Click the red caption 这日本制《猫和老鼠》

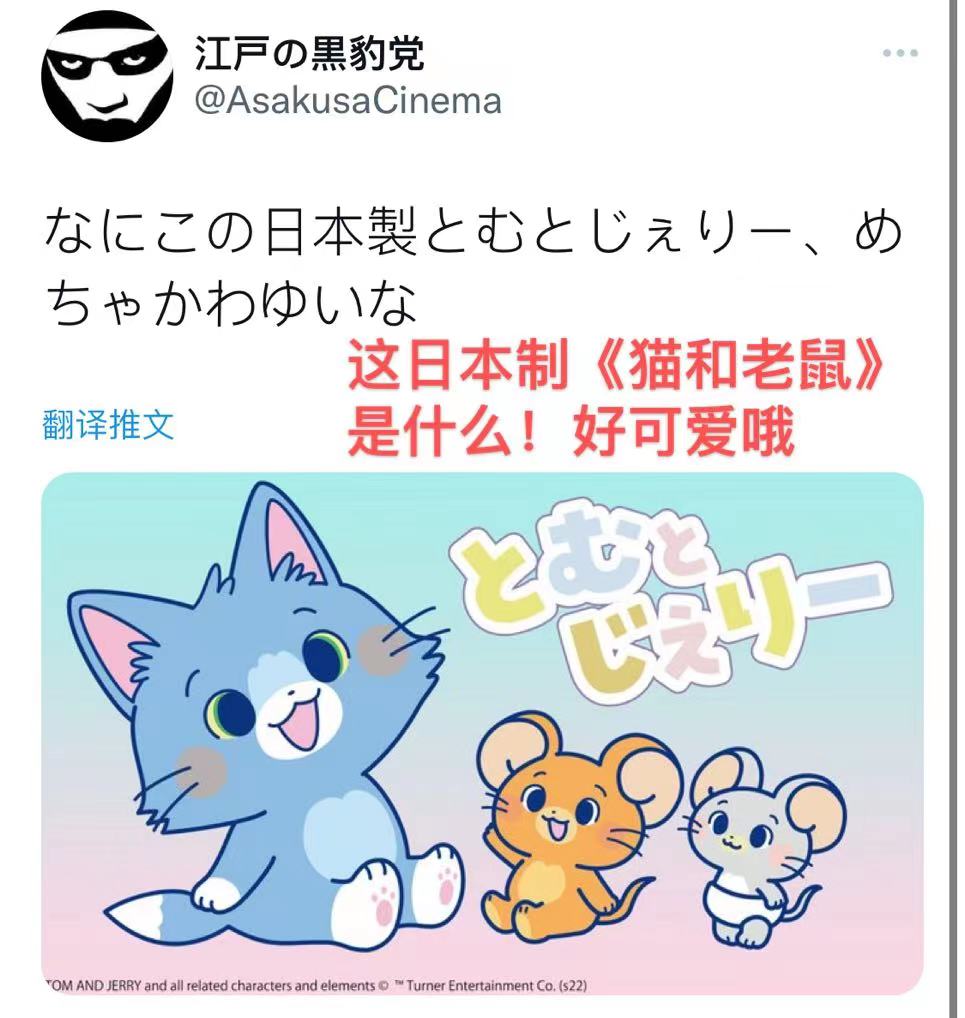pyautogui.click(x=616, y=365)
